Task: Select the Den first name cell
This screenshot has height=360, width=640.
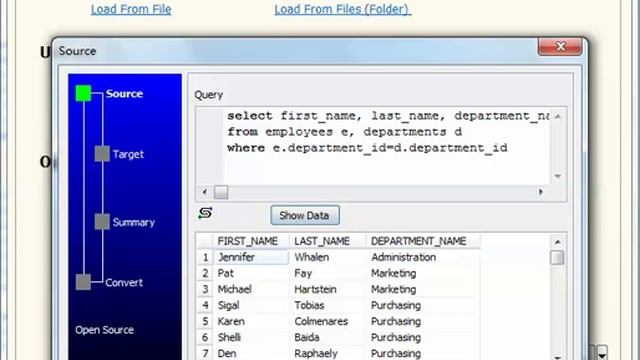Action: pos(251,353)
